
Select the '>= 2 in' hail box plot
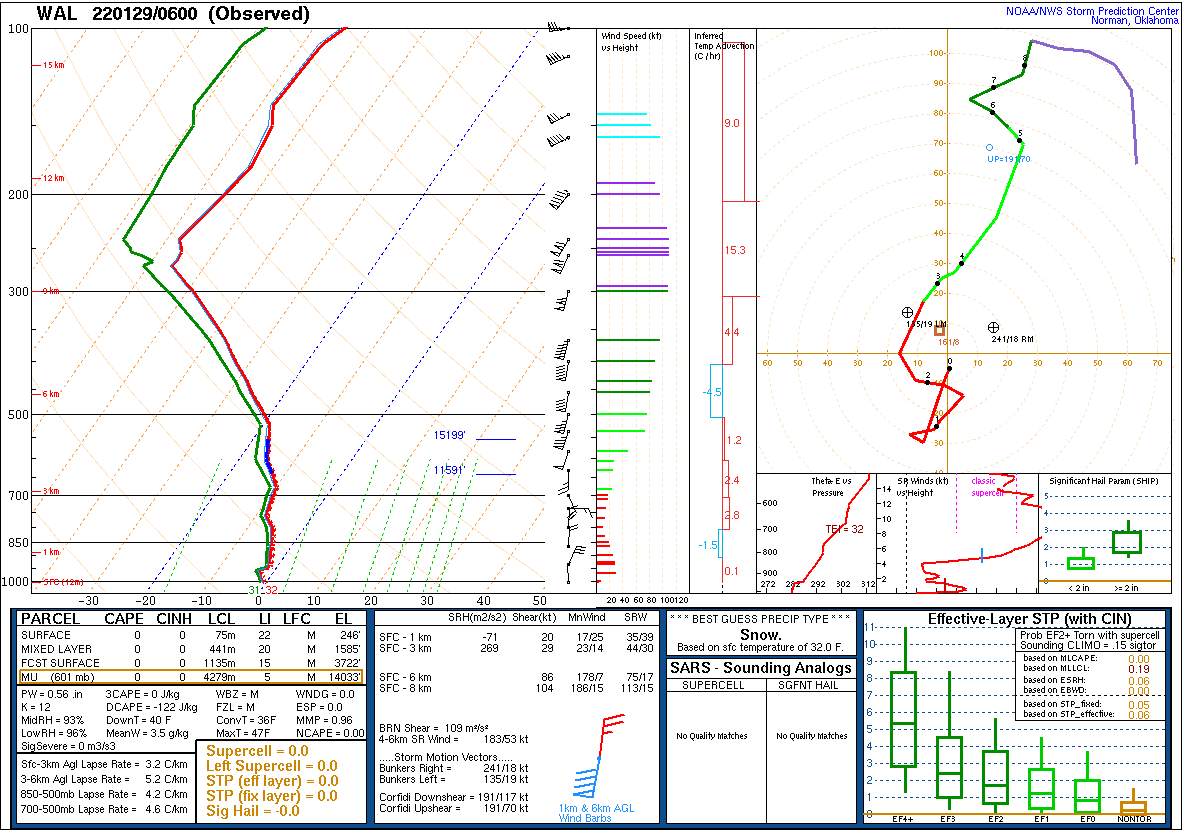(1127, 541)
